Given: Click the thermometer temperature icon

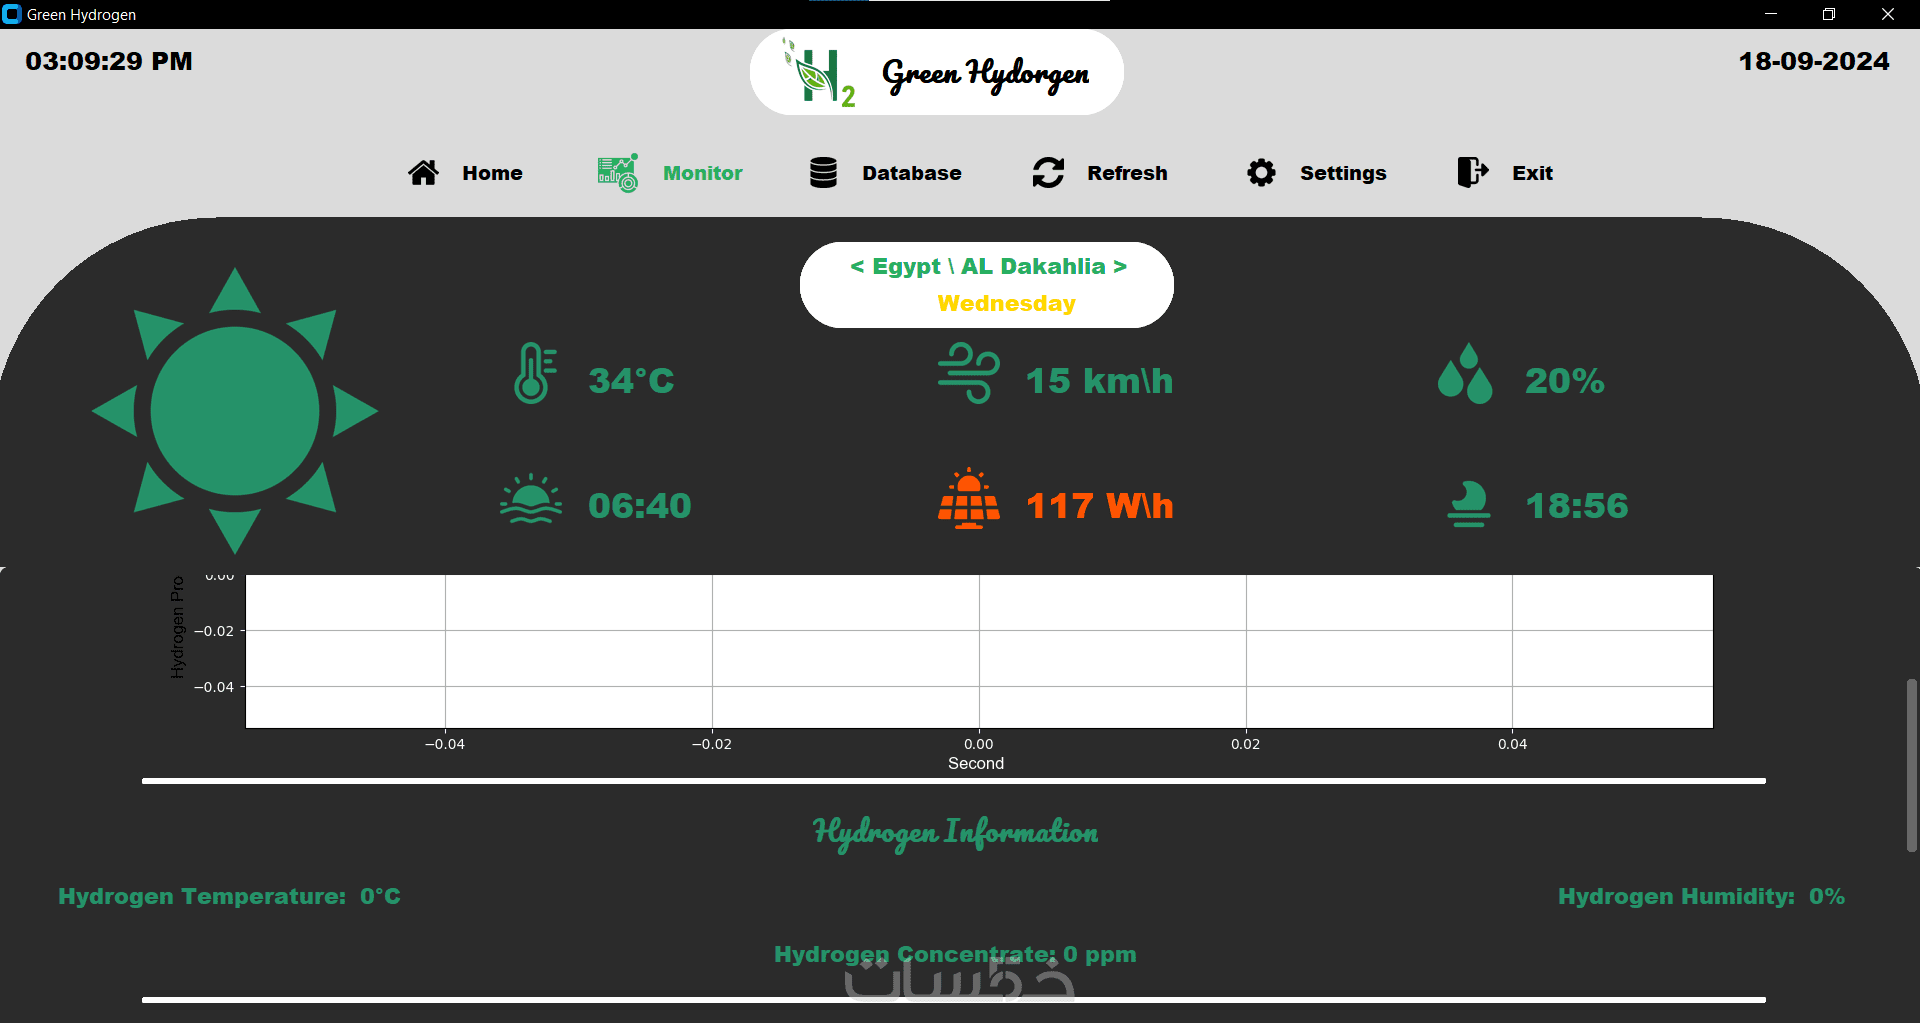Looking at the screenshot, I should 535,373.
